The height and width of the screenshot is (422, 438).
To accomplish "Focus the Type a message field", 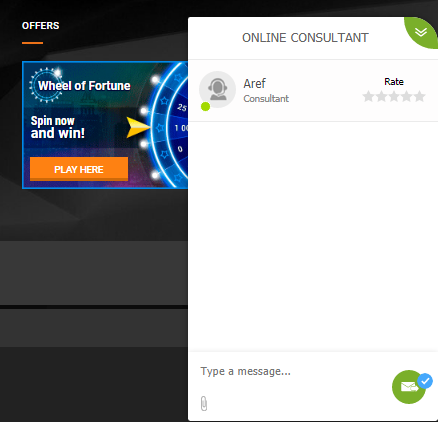I will (x=293, y=371).
